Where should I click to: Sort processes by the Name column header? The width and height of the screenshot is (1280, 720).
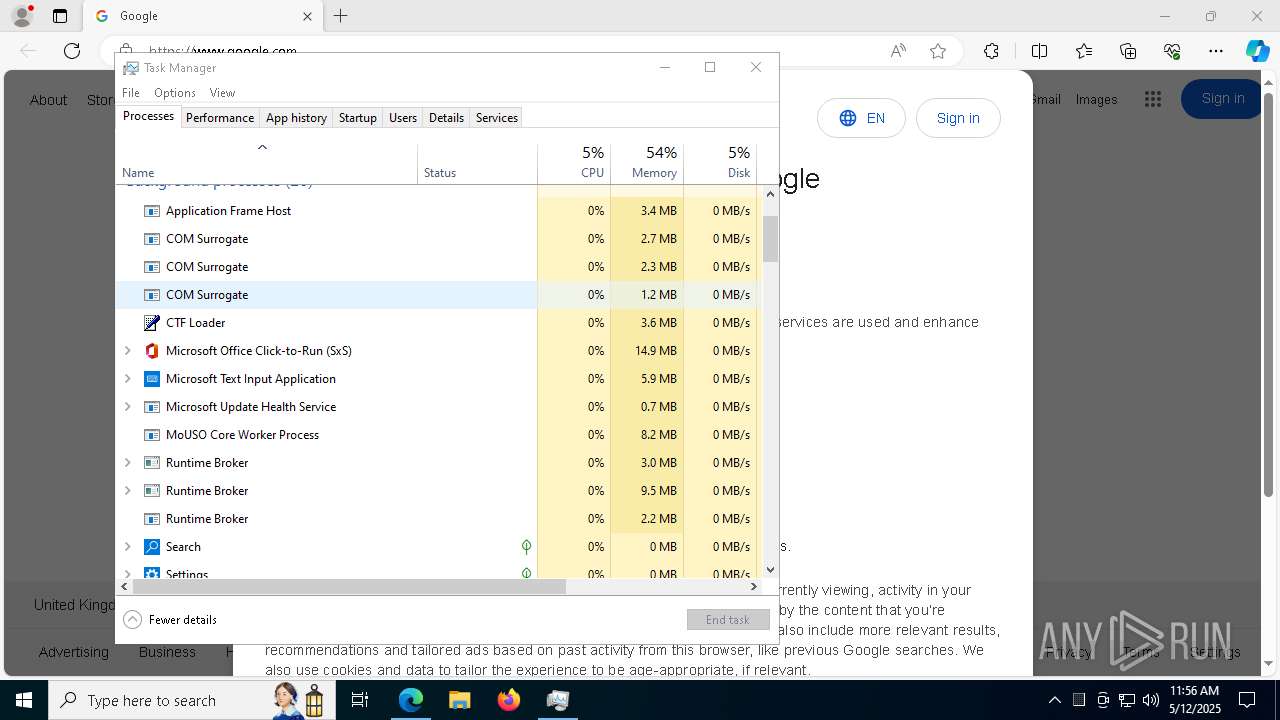coord(266,163)
